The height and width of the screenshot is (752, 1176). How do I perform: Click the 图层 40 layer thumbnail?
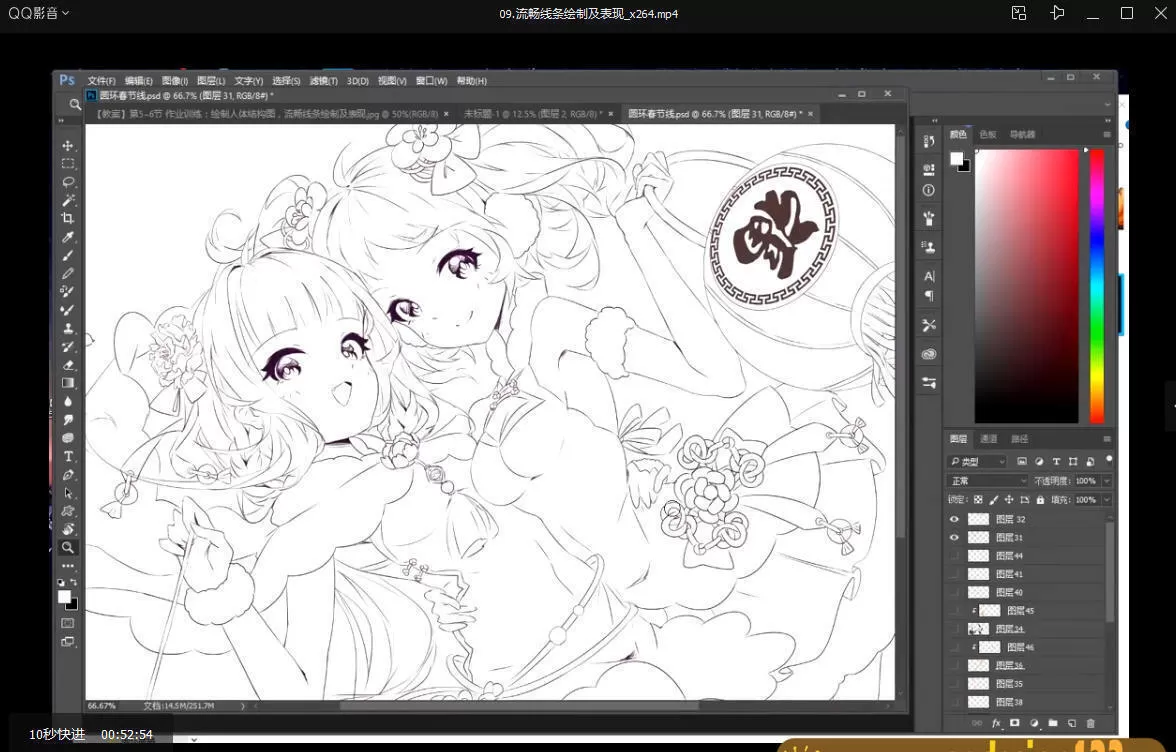[978, 593]
